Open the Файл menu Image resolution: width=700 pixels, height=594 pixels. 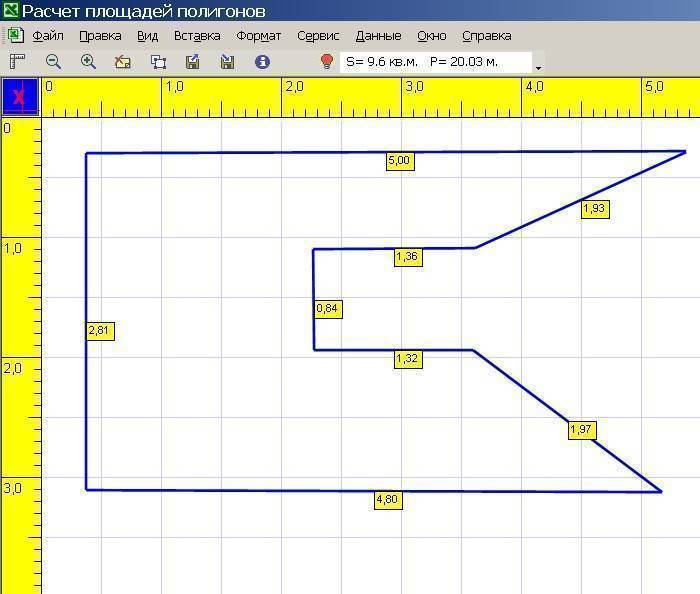coord(48,36)
